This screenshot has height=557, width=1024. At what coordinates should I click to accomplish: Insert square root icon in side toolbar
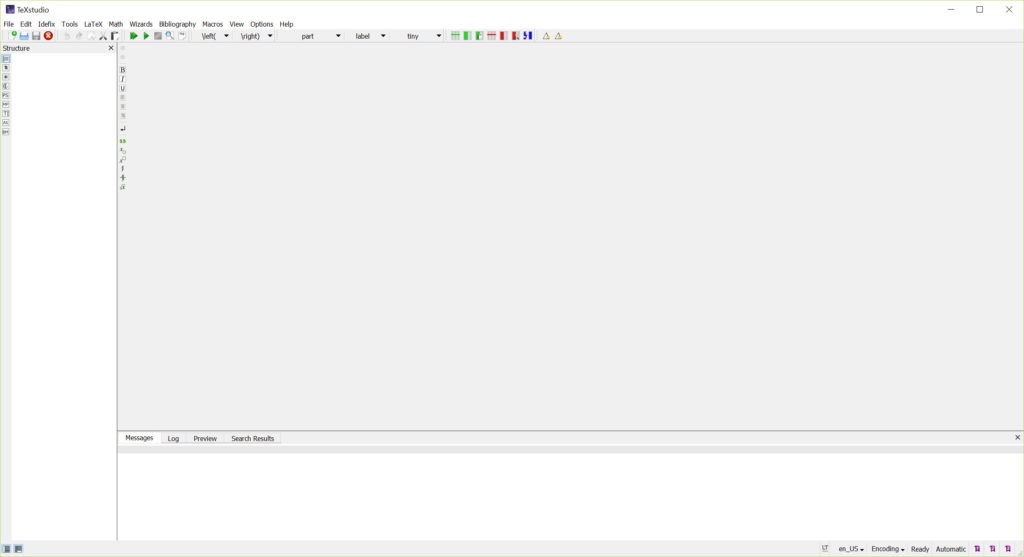(x=123, y=187)
